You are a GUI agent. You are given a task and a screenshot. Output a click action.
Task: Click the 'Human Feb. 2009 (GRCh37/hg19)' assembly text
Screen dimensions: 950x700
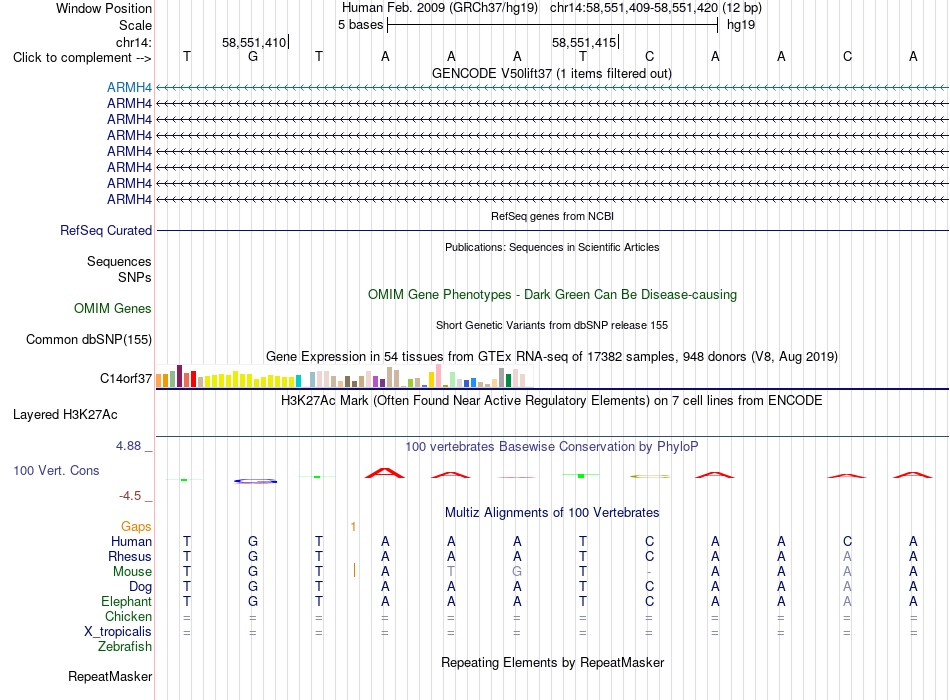(440, 8)
